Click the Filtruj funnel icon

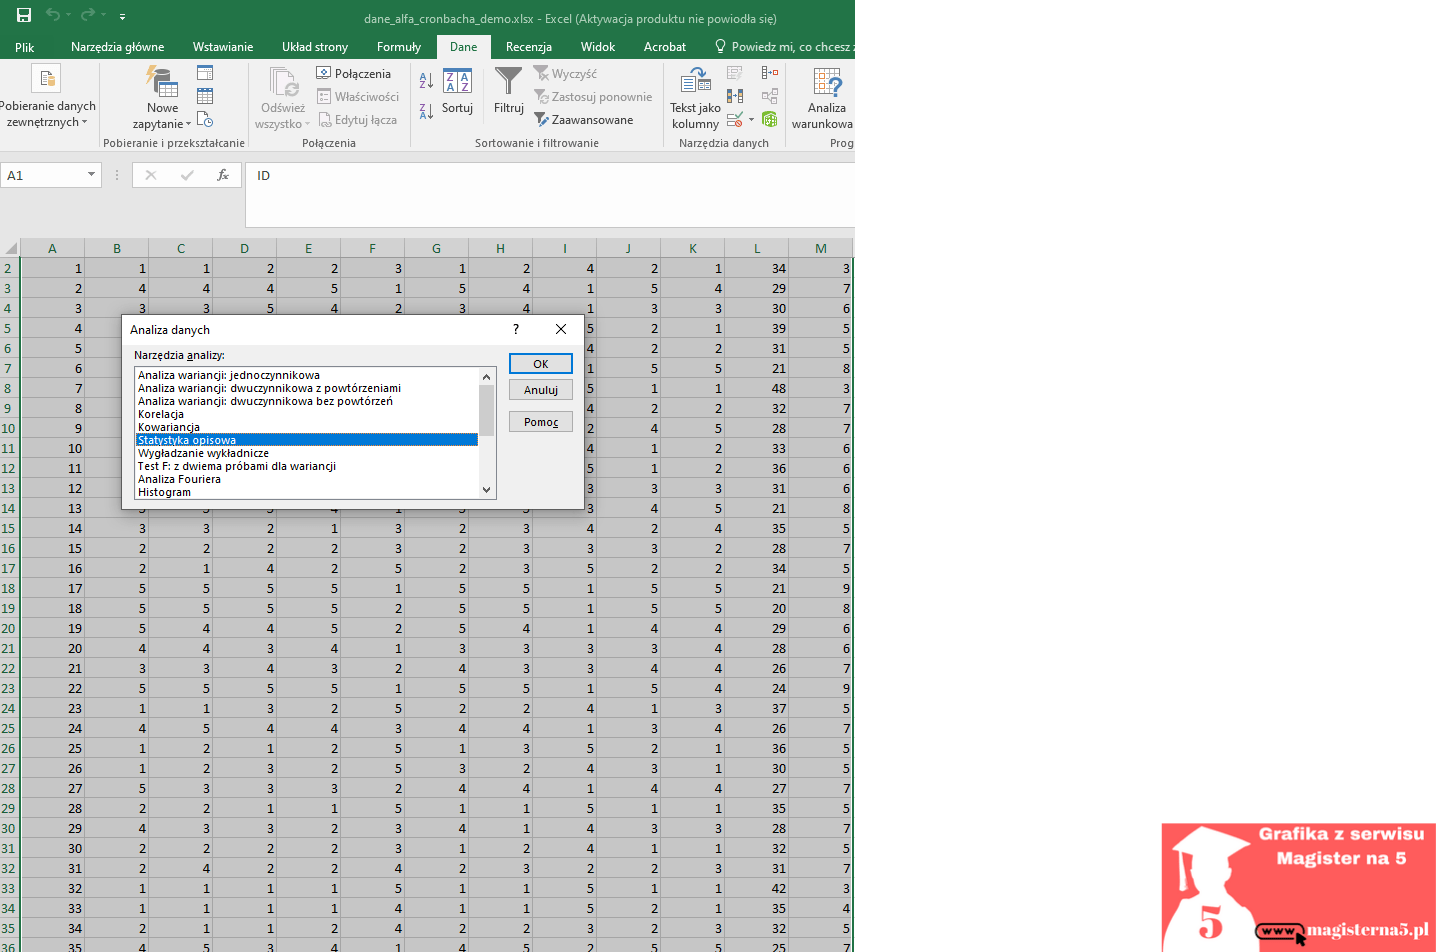click(508, 82)
